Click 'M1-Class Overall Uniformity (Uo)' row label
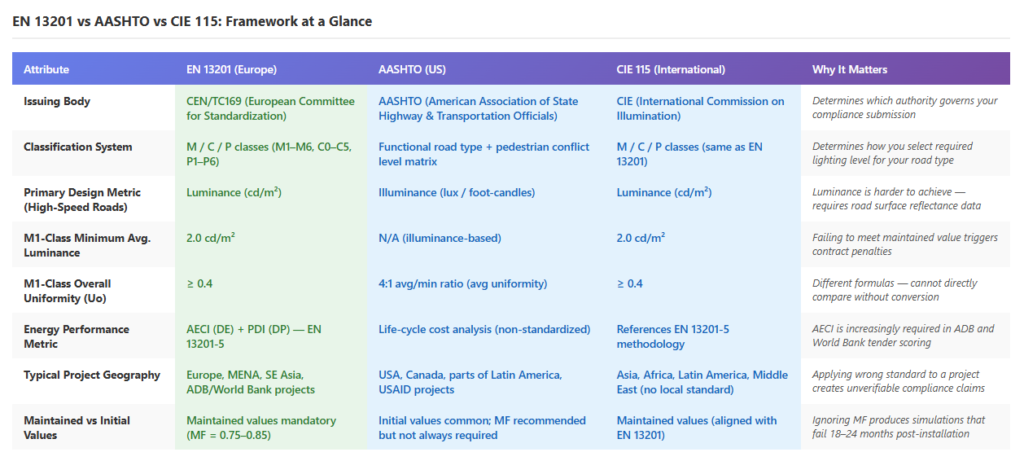Screen dimensions: 1024x461 68,291
